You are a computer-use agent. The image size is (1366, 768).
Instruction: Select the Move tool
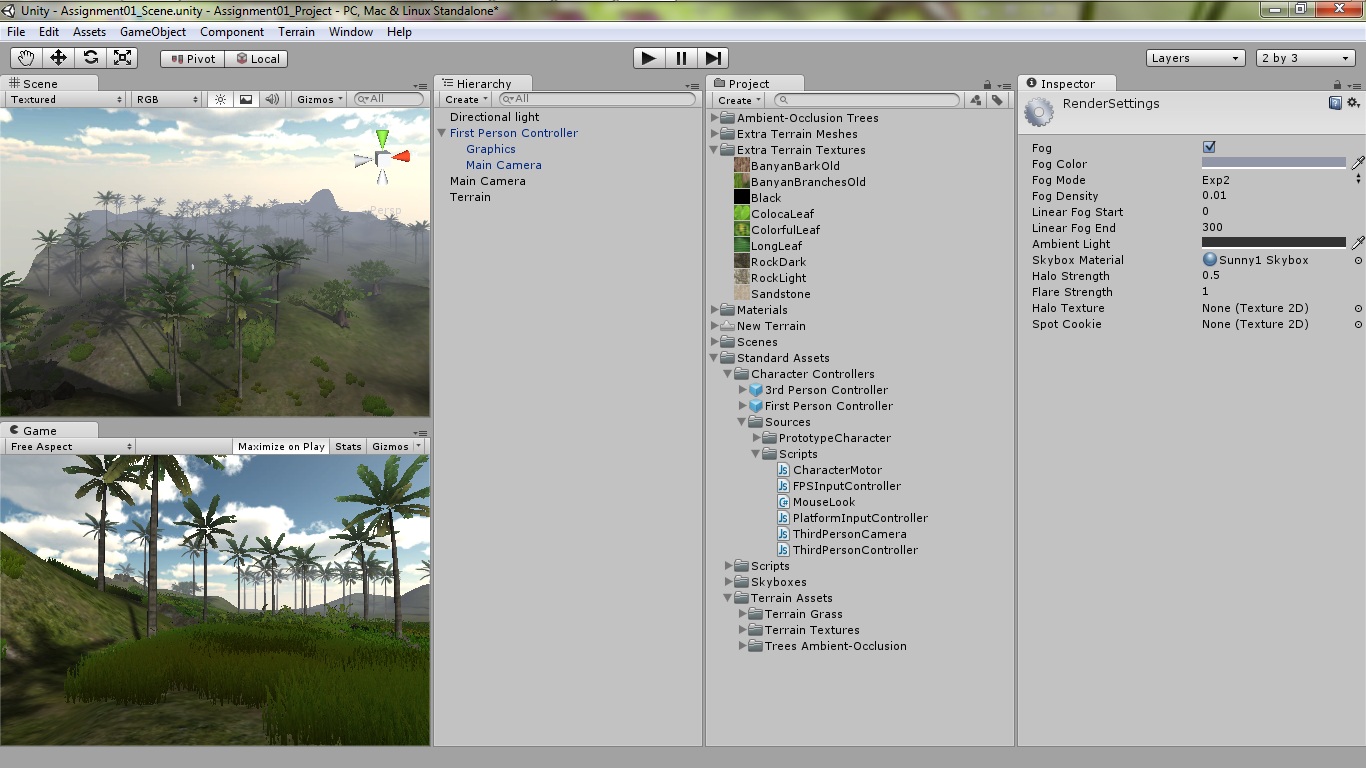(x=58, y=58)
